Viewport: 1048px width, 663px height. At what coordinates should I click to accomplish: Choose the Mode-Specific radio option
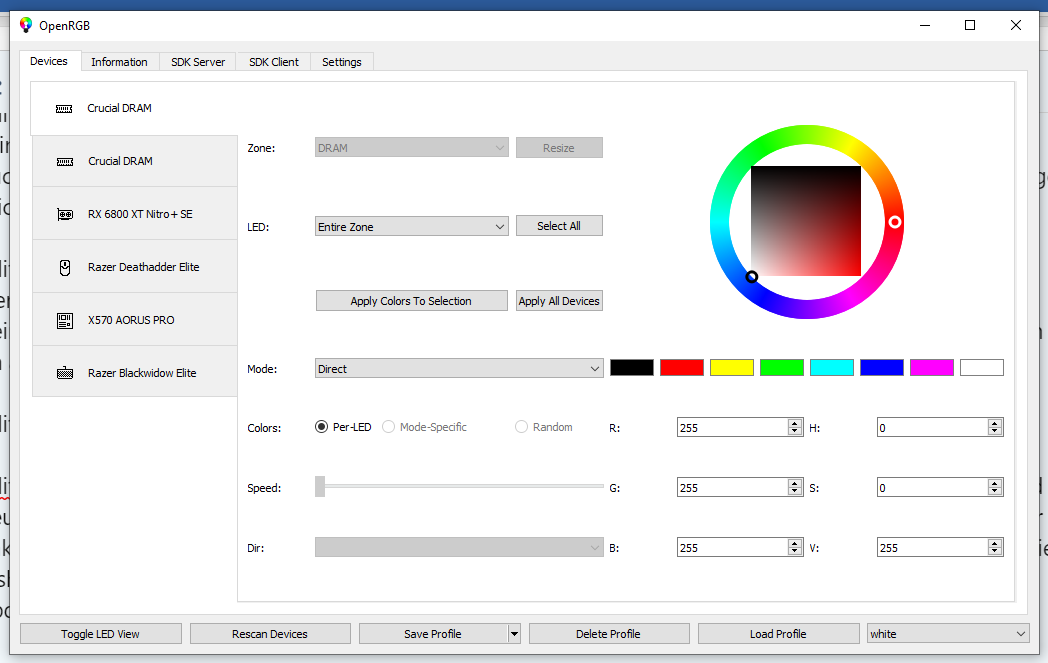click(388, 427)
